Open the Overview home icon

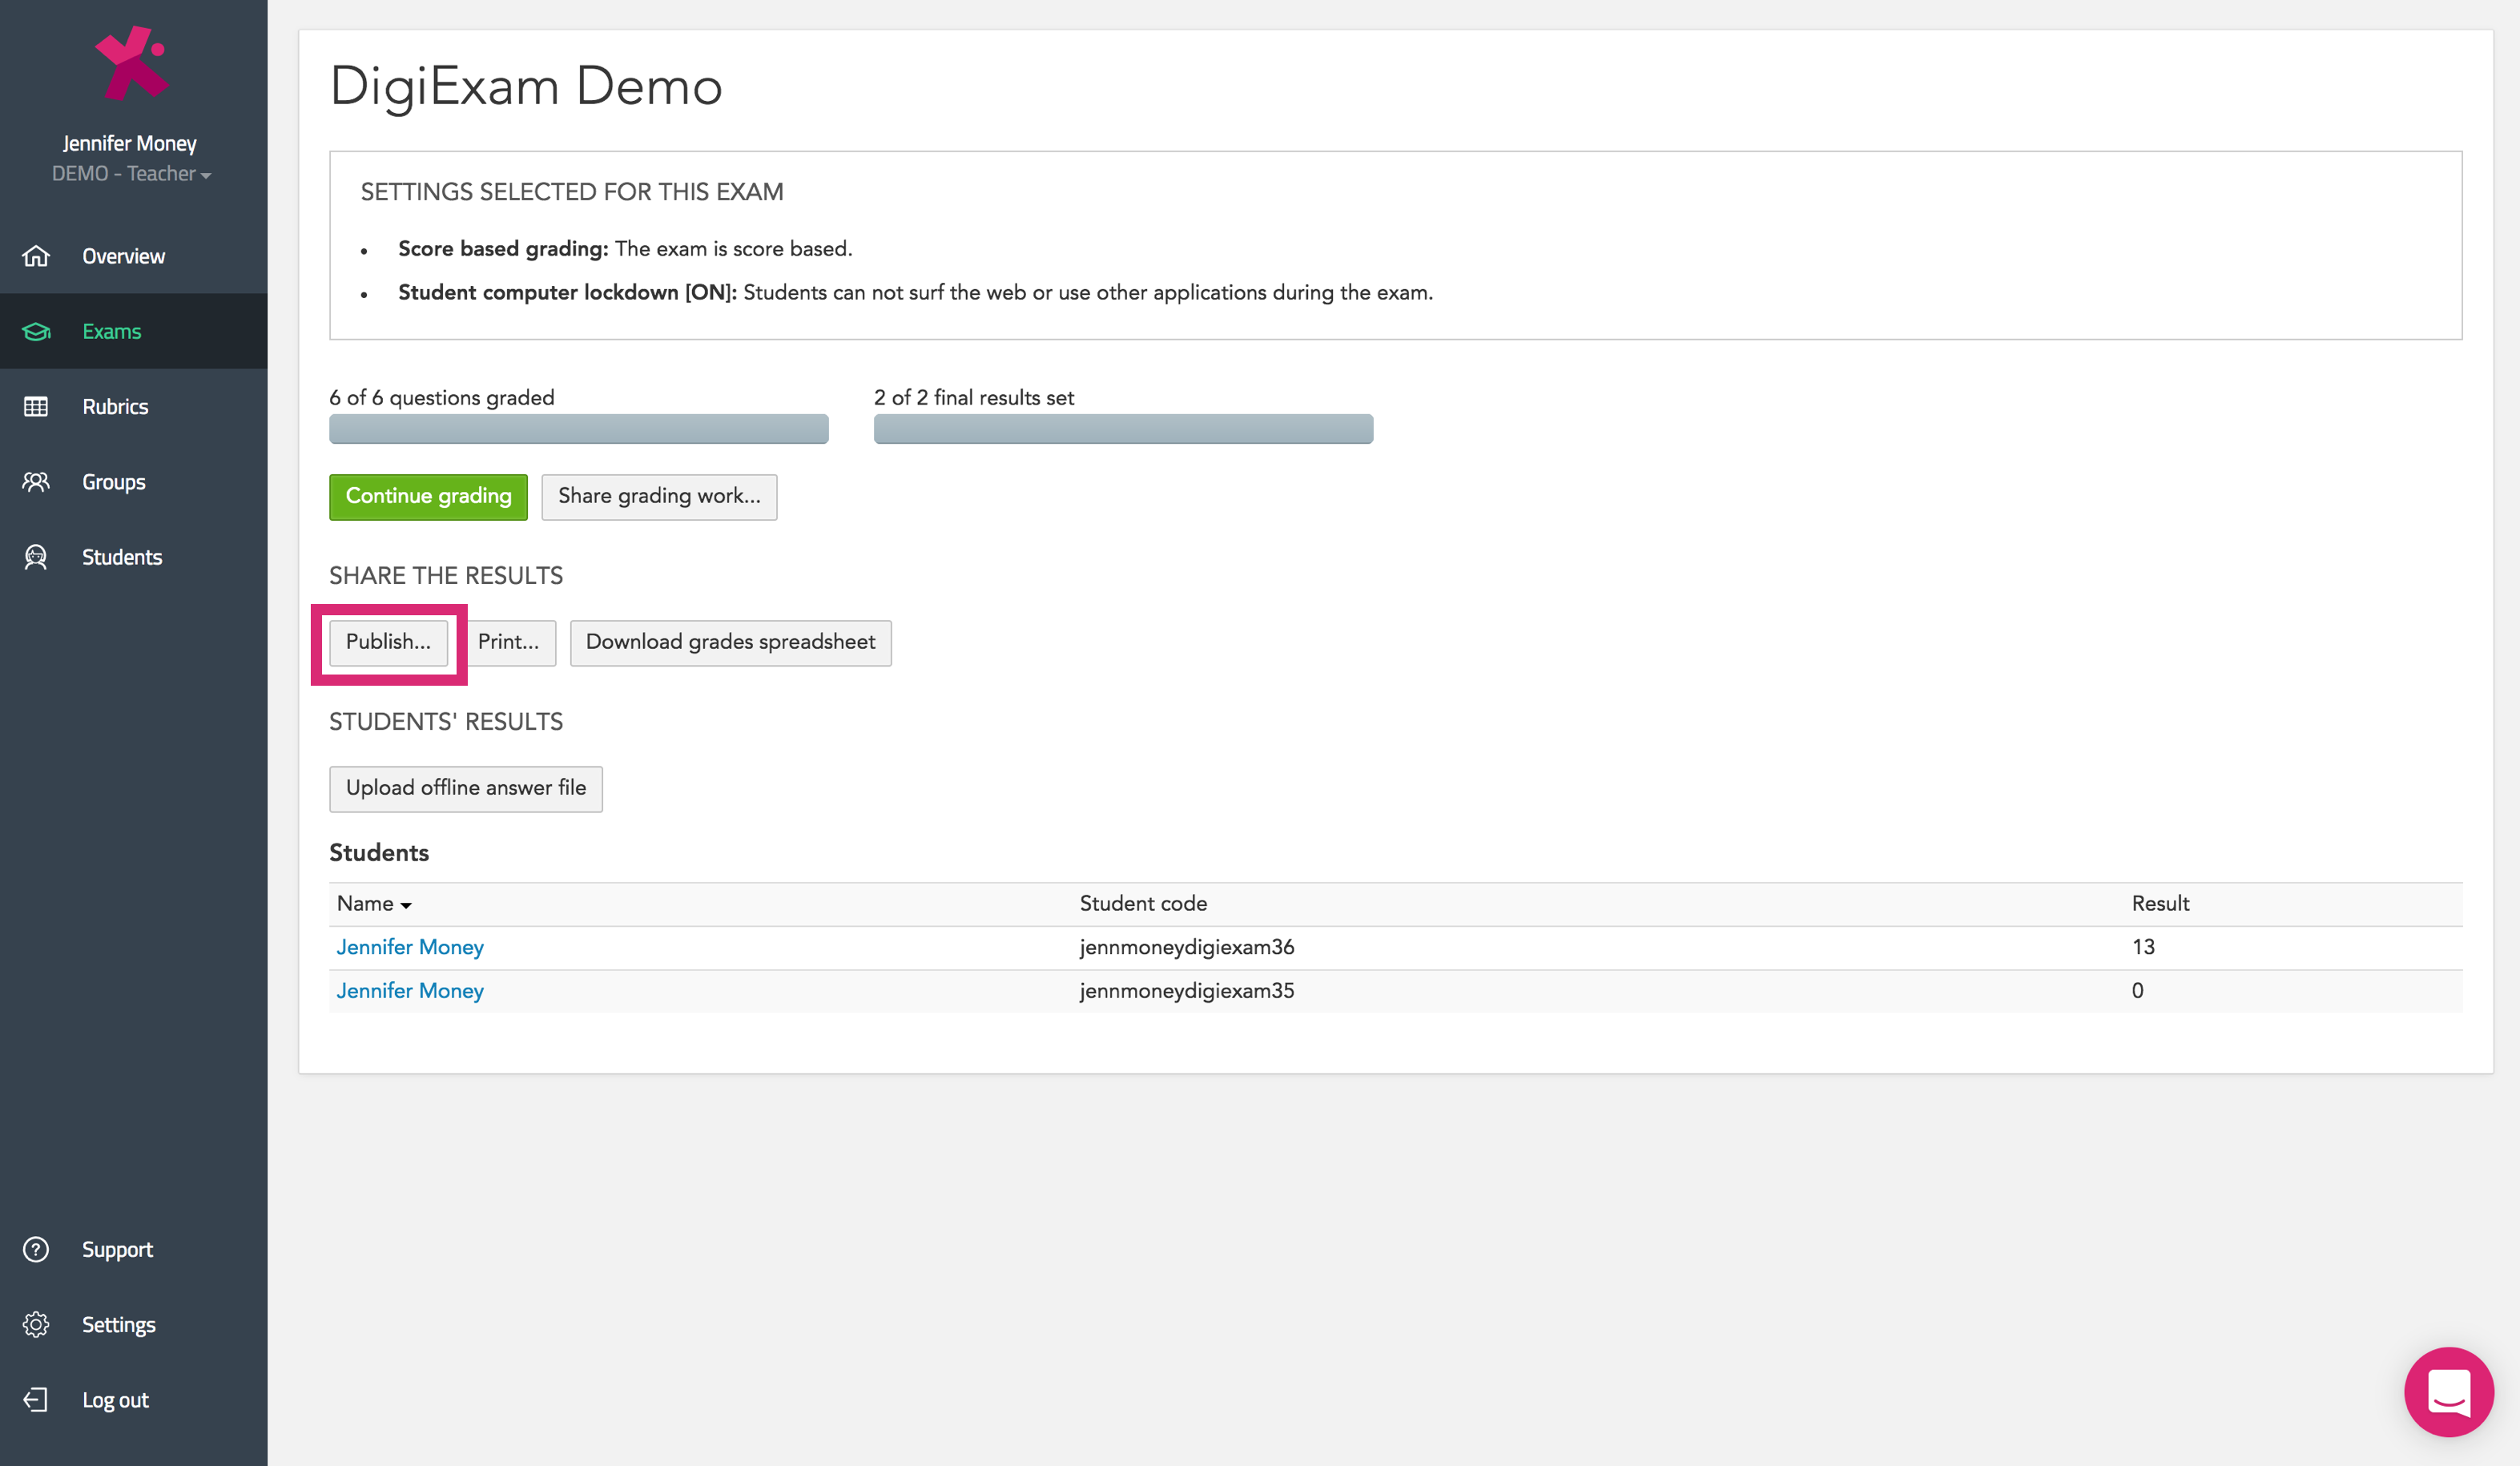36,256
